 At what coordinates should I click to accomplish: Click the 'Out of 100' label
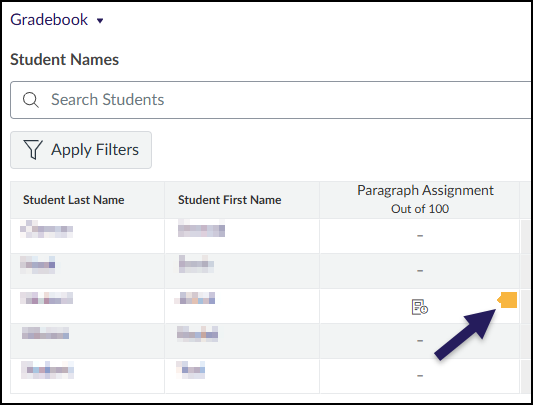coord(420,209)
